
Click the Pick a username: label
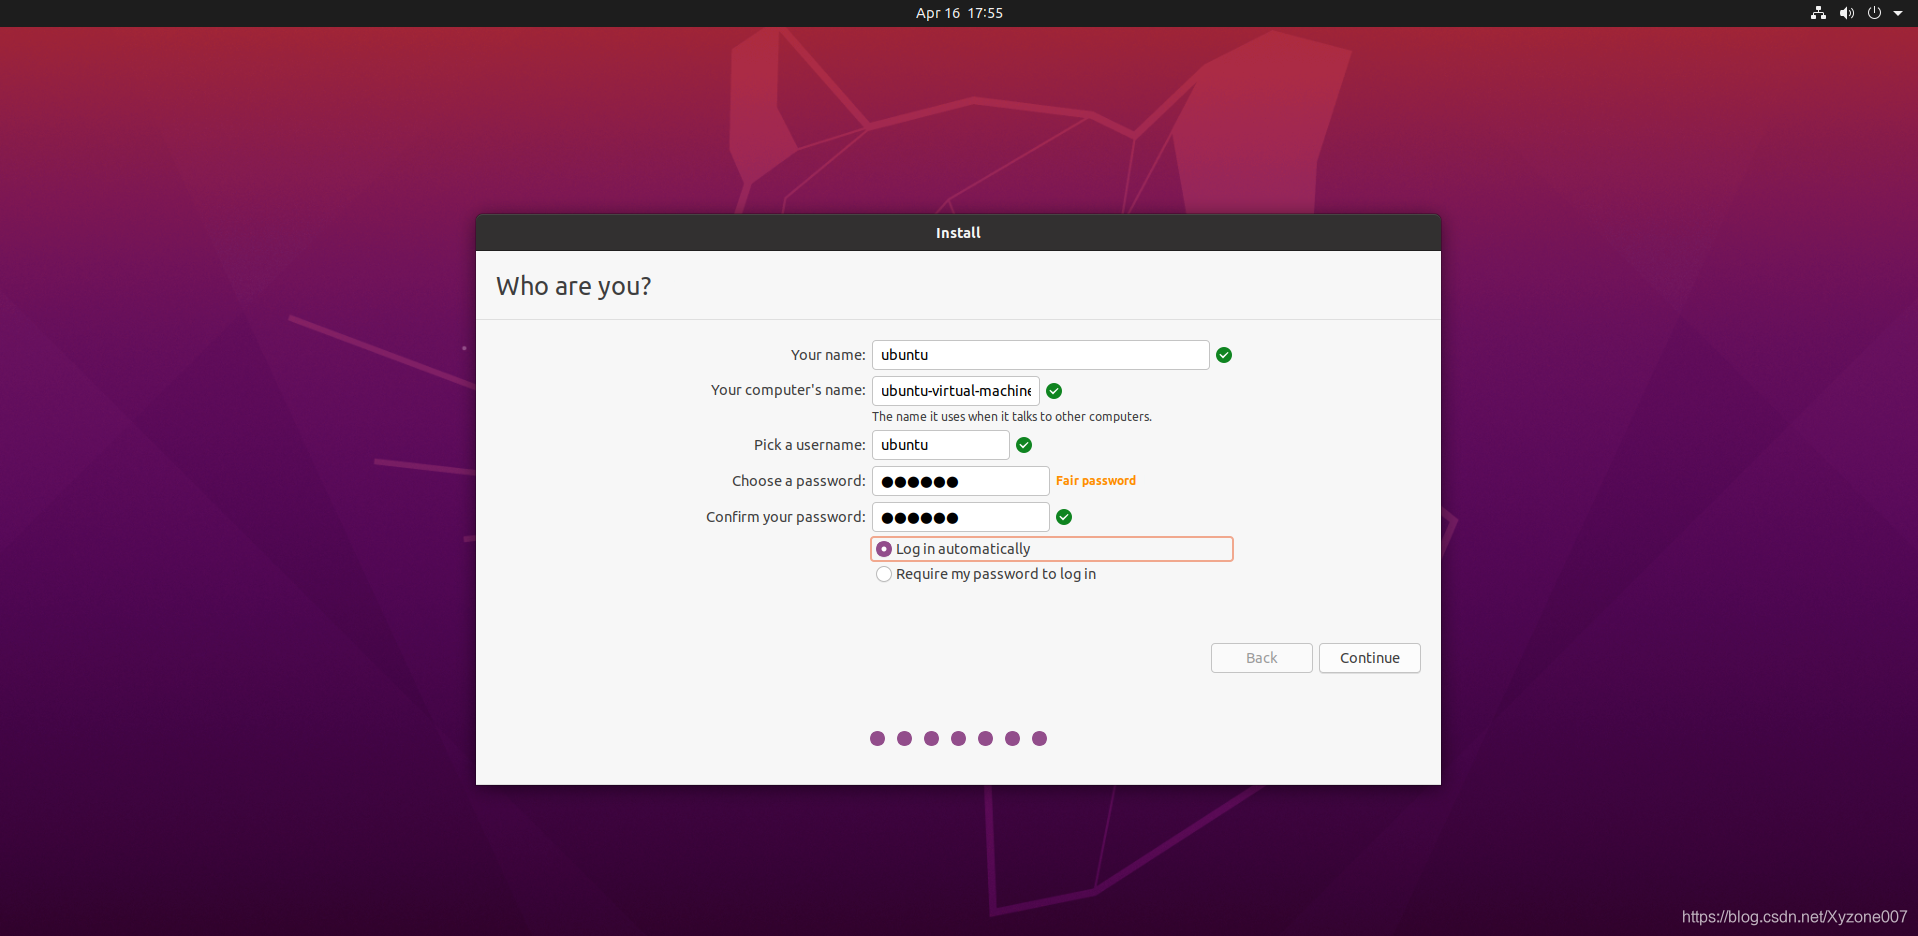coord(809,445)
